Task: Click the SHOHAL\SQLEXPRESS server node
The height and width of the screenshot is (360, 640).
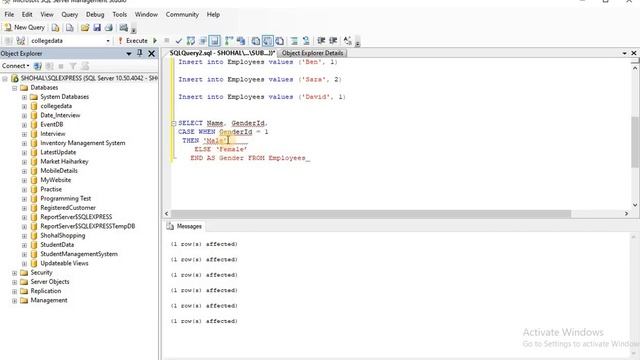Action: [89, 78]
